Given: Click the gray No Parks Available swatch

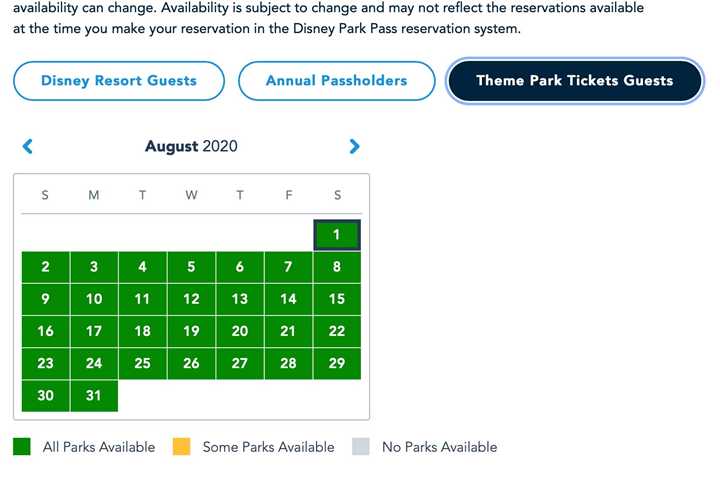Looking at the screenshot, I should (x=361, y=447).
